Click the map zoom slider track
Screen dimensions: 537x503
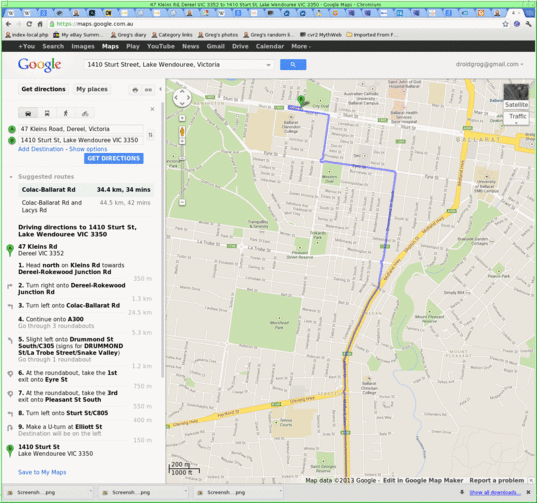tap(182, 171)
